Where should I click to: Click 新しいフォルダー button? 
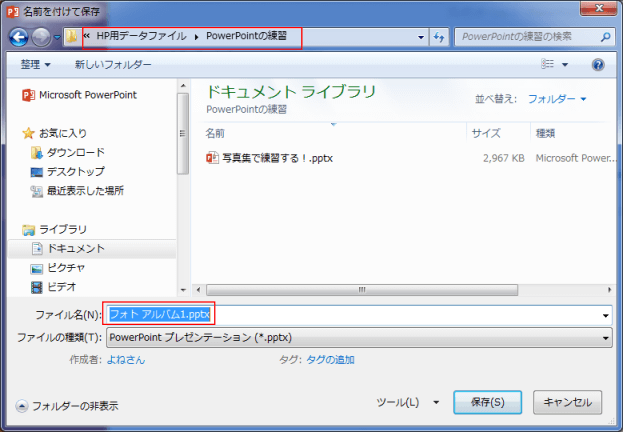click(x=113, y=64)
